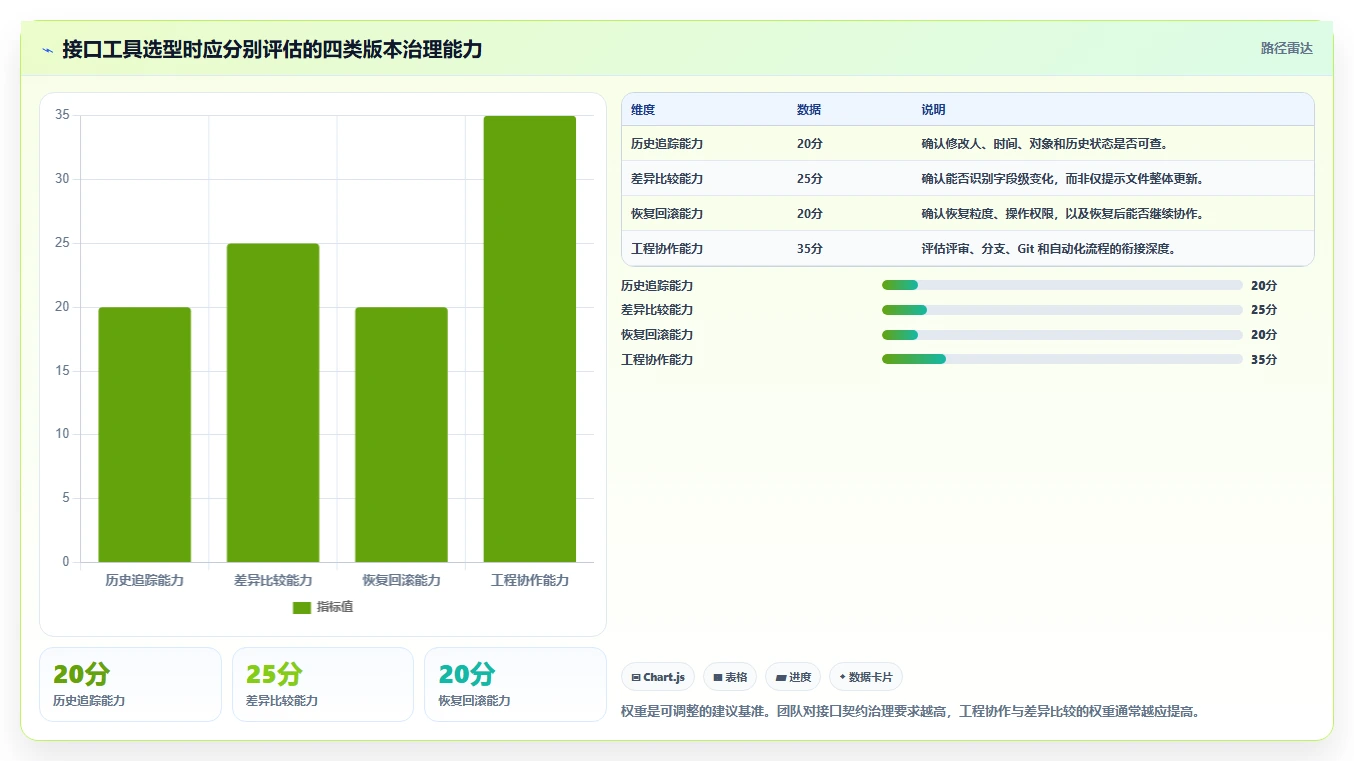Click the 差异比较能力 bar in chart

(x=273, y=402)
